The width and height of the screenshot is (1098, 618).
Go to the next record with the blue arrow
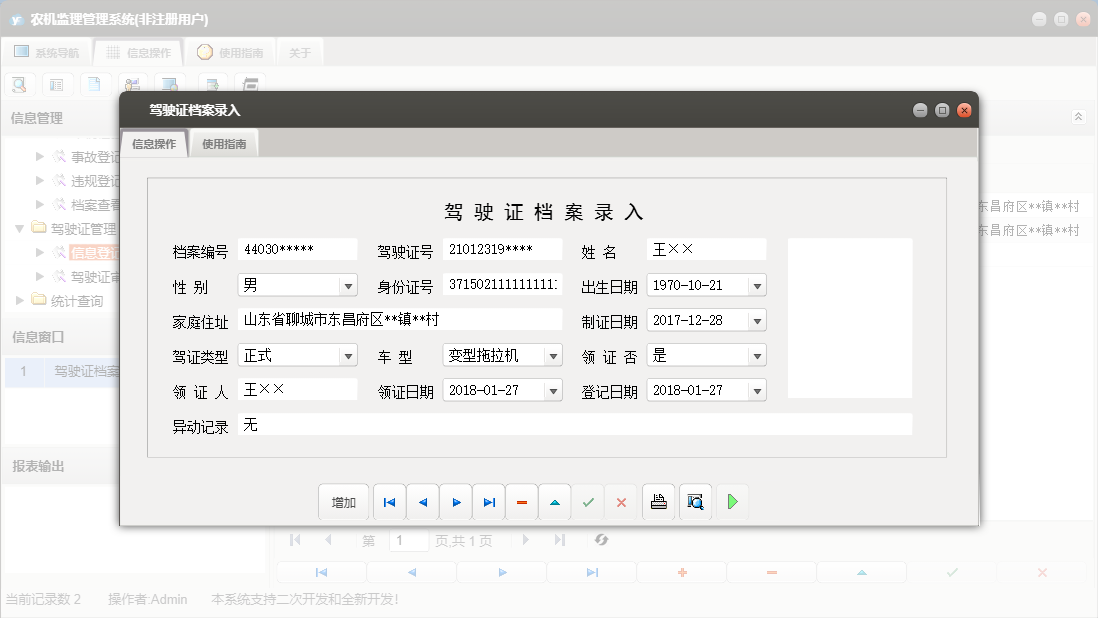[x=457, y=501]
